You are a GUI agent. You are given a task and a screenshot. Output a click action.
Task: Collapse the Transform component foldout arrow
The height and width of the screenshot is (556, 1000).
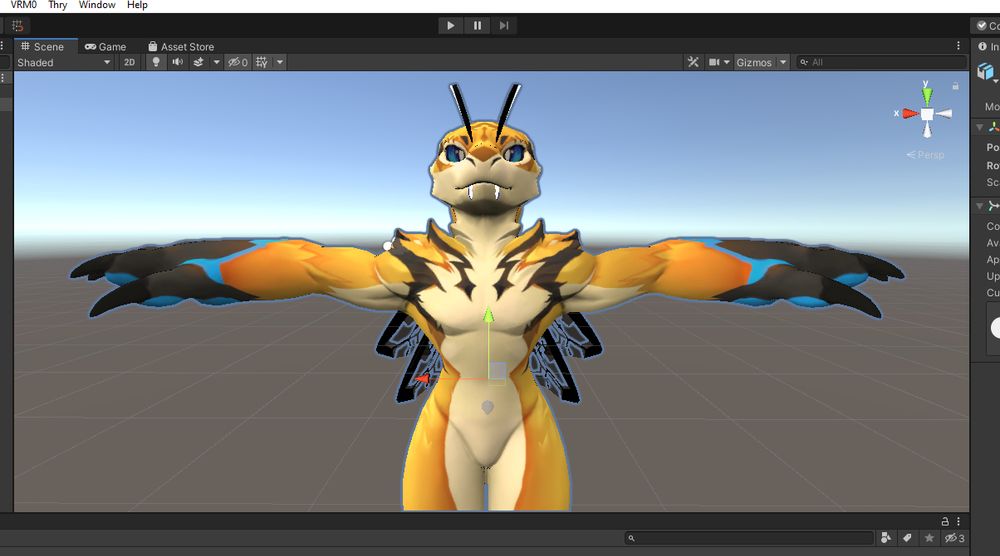coord(980,128)
